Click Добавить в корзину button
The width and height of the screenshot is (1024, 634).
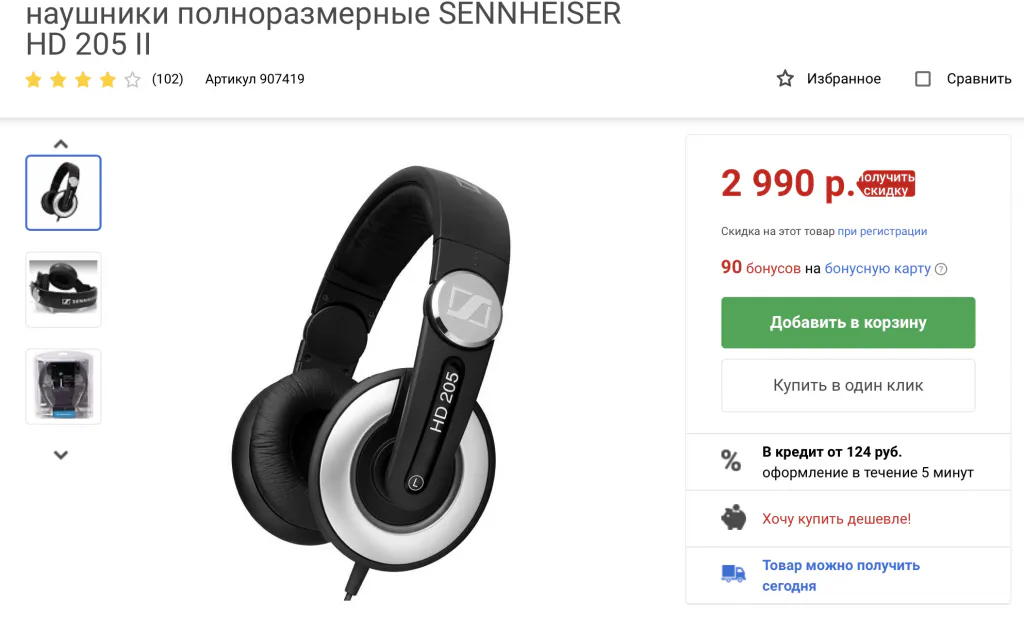(848, 323)
